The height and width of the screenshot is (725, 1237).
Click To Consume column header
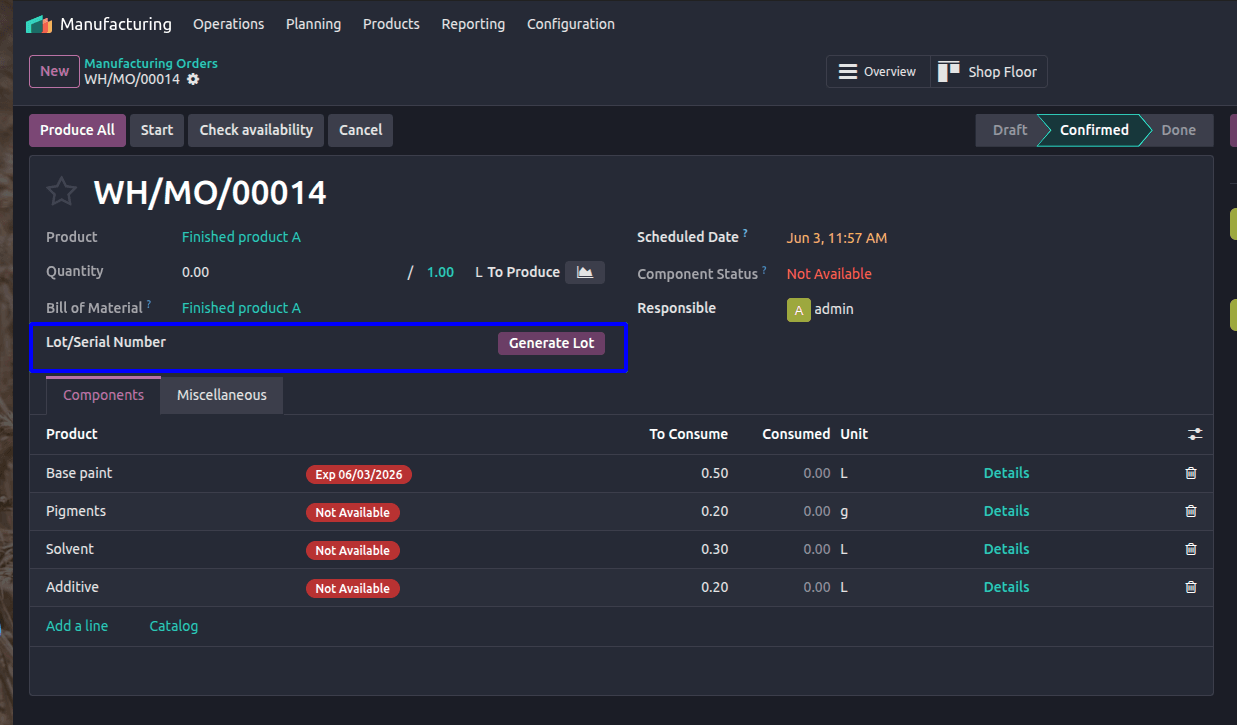tap(689, 434)
